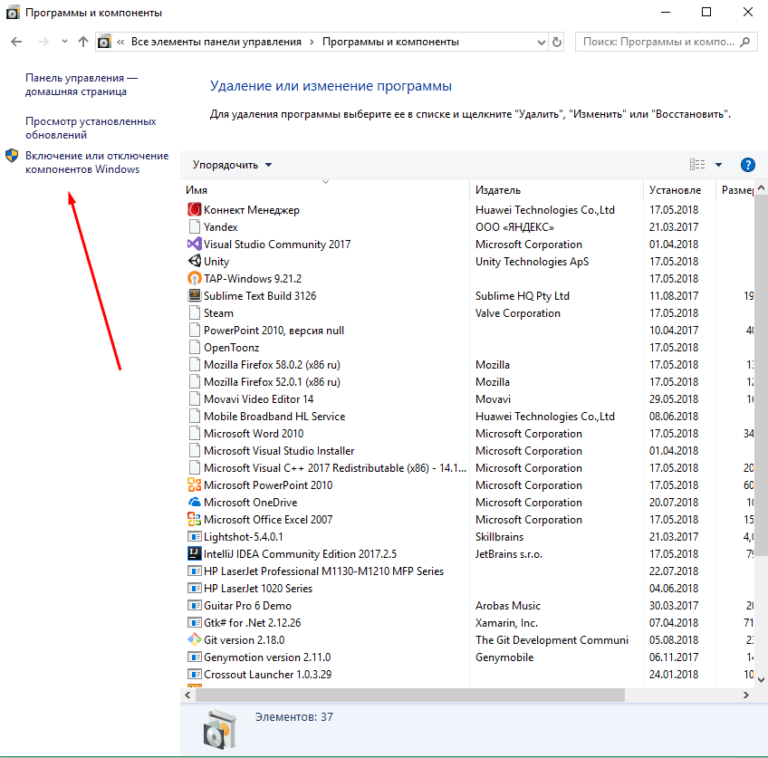Viewport: 768px width, 758px height.
Task: Click Все элементы панели управления breadcrumb
Action: [216, 42]
